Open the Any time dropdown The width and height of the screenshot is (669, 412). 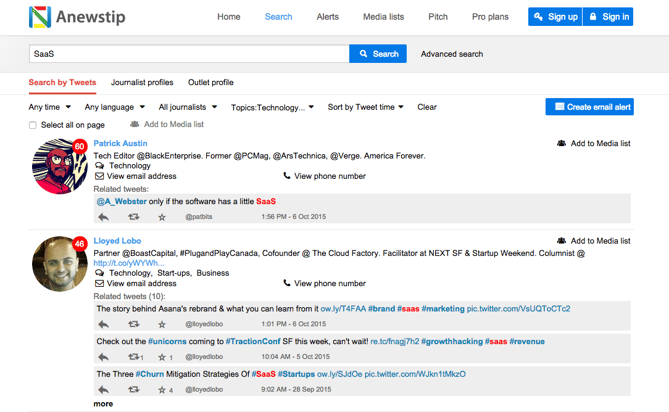(x=50, y=107)
